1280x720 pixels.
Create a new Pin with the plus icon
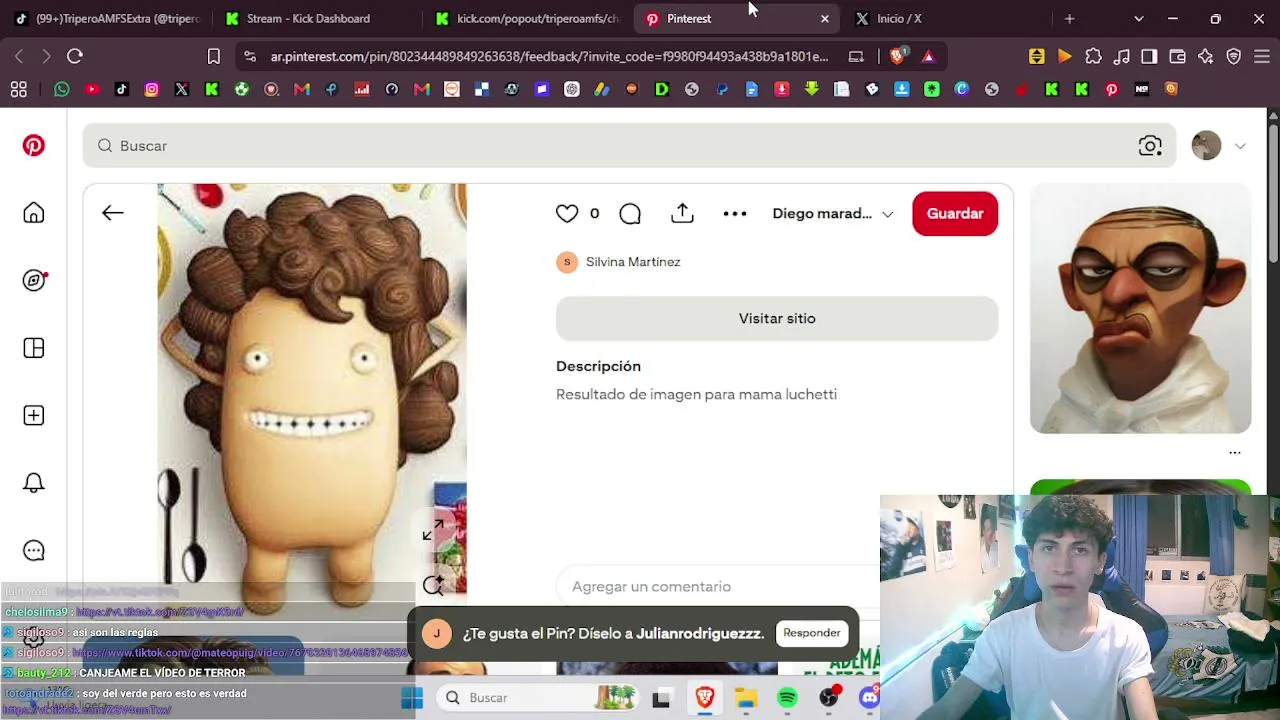34,416
